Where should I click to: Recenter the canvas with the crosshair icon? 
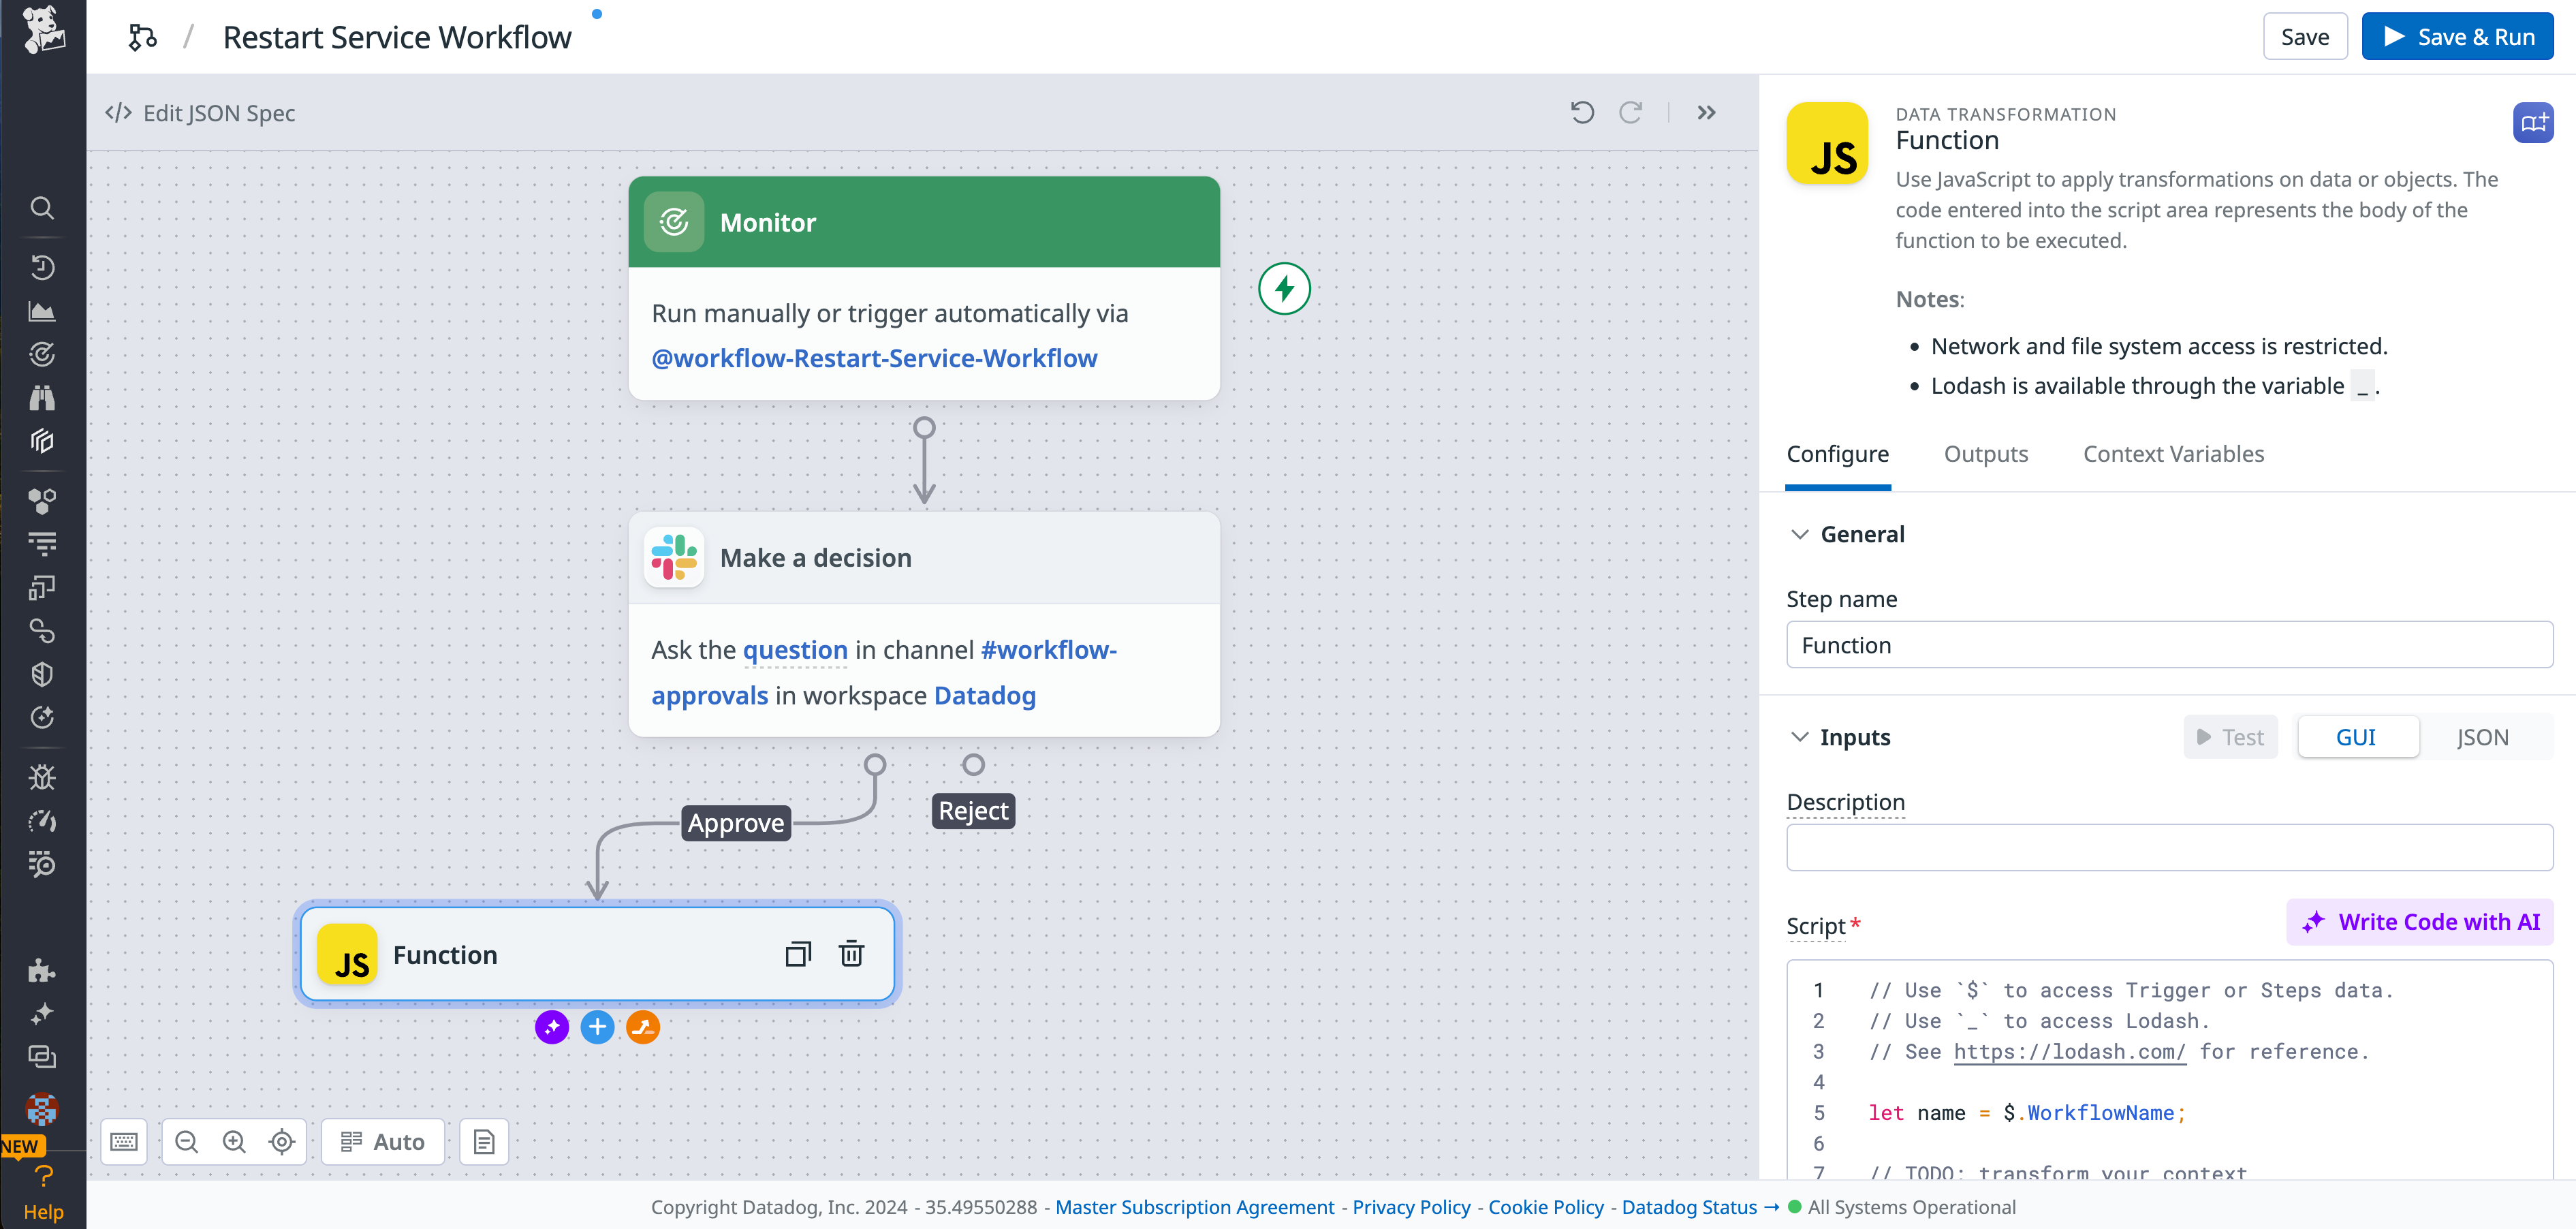pos(280,1141)
